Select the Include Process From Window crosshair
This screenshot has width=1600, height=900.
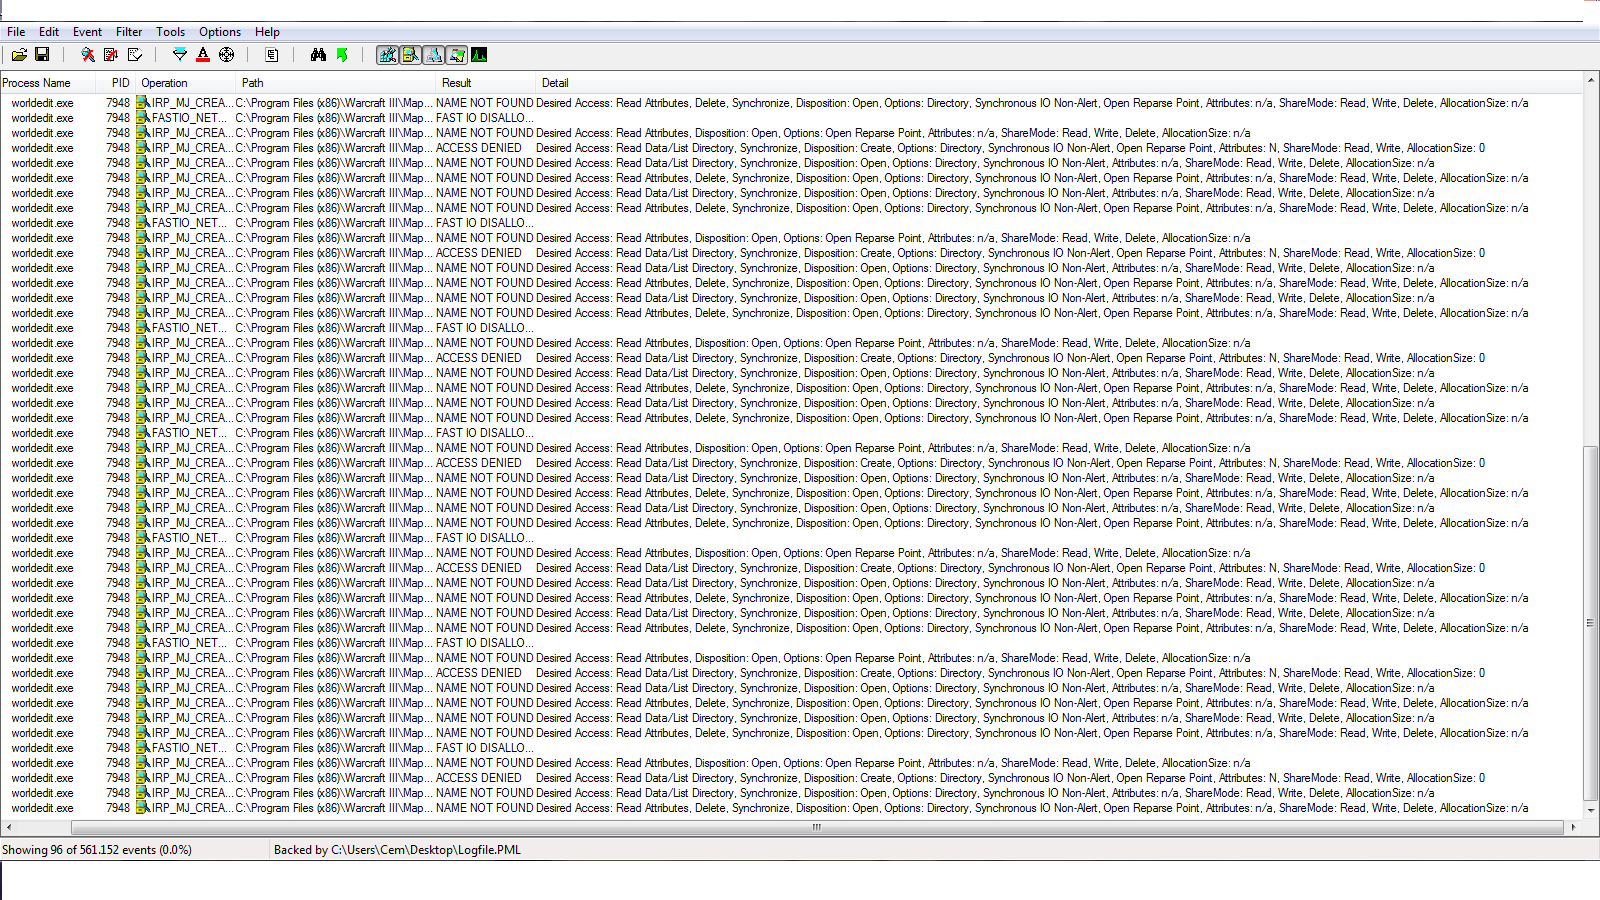pyautogui.click(x=227, y=55)
